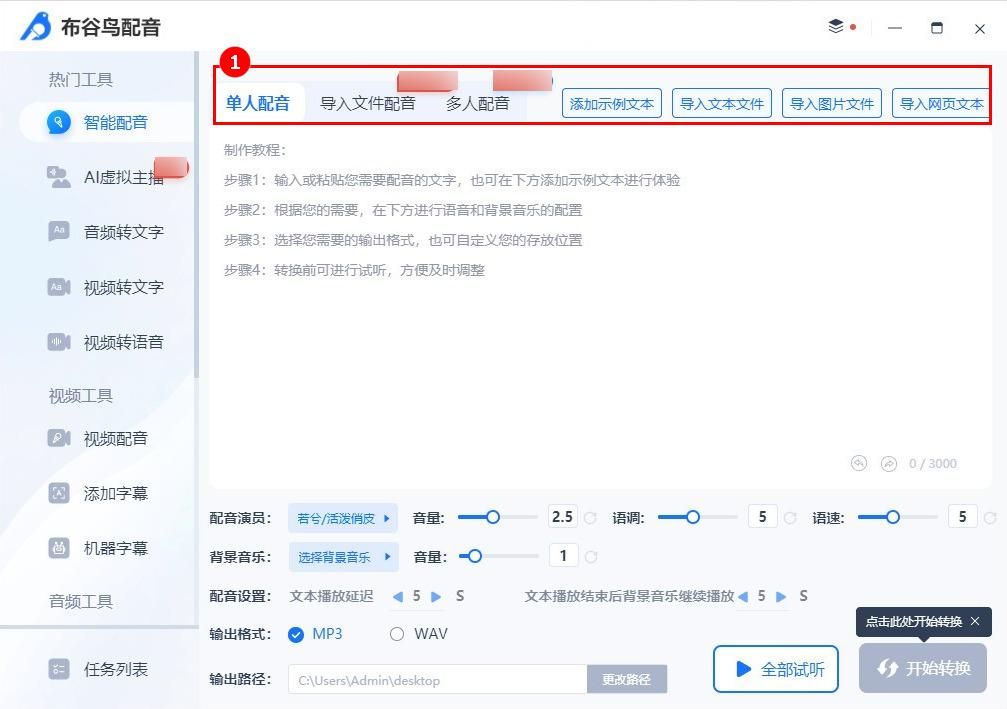Click the 布谷鸟配音 bird logo

tap(36, 26)
